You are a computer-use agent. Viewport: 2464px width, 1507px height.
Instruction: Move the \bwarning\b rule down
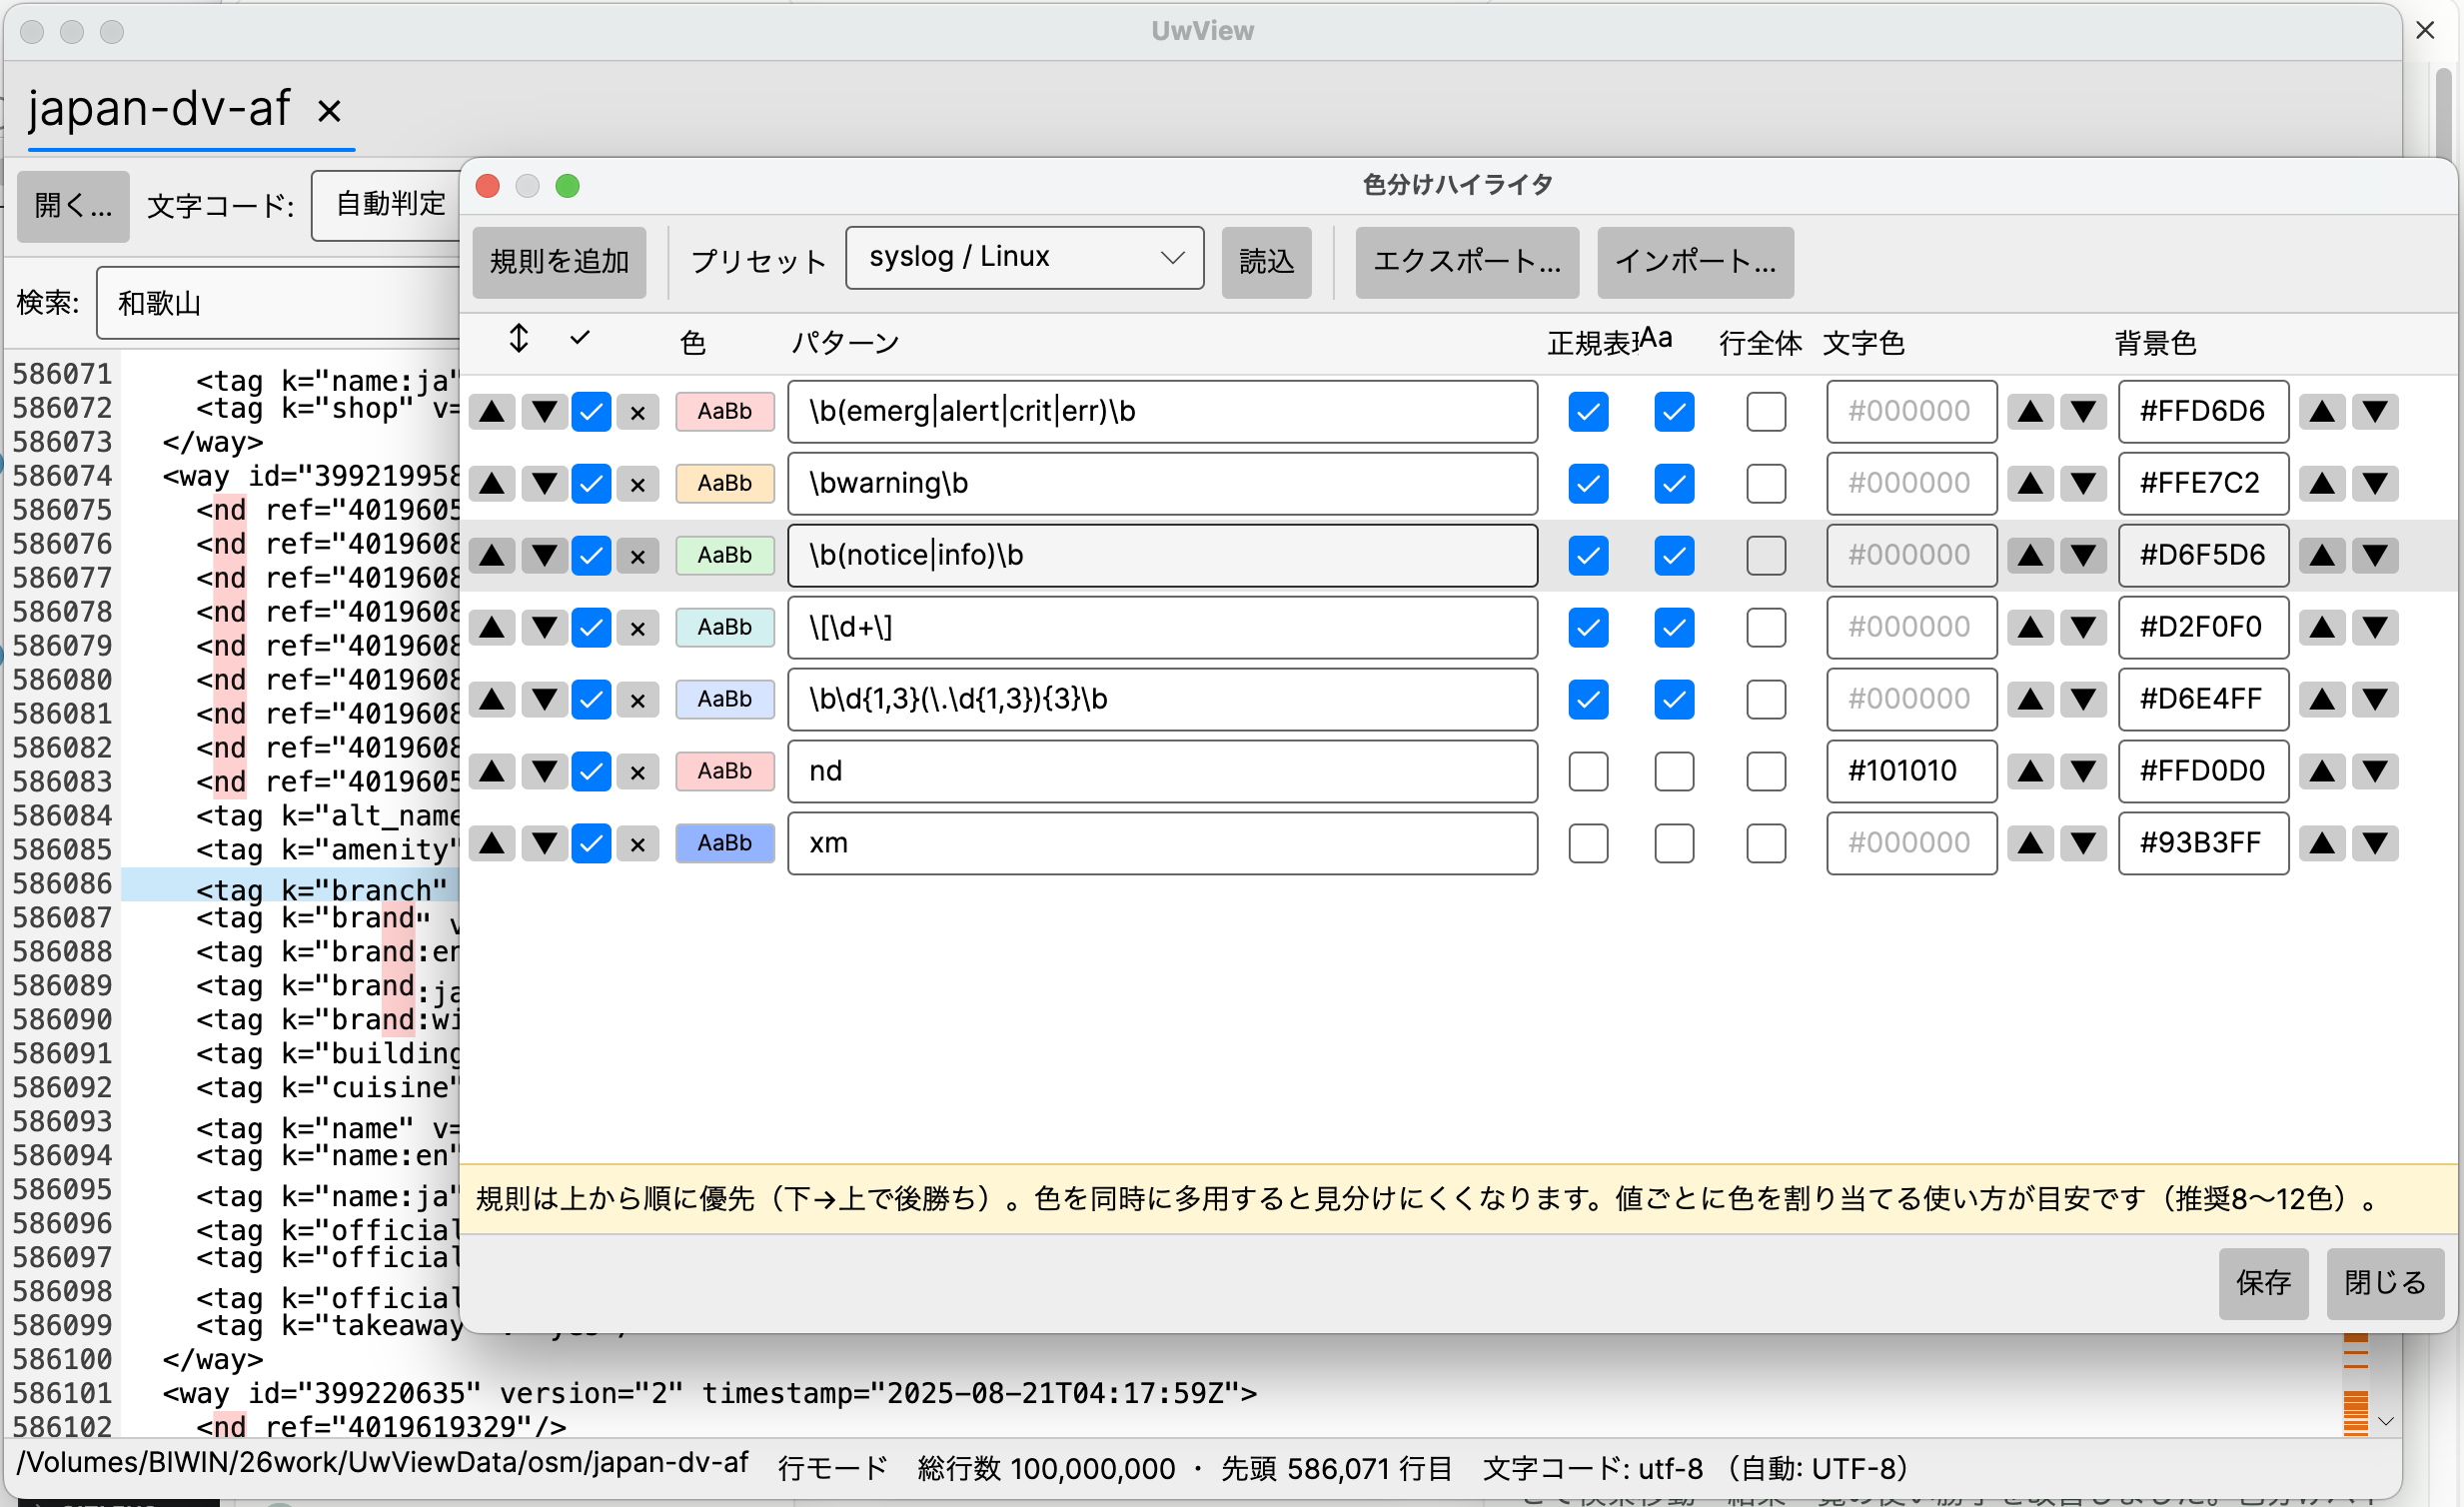[544, 484]
